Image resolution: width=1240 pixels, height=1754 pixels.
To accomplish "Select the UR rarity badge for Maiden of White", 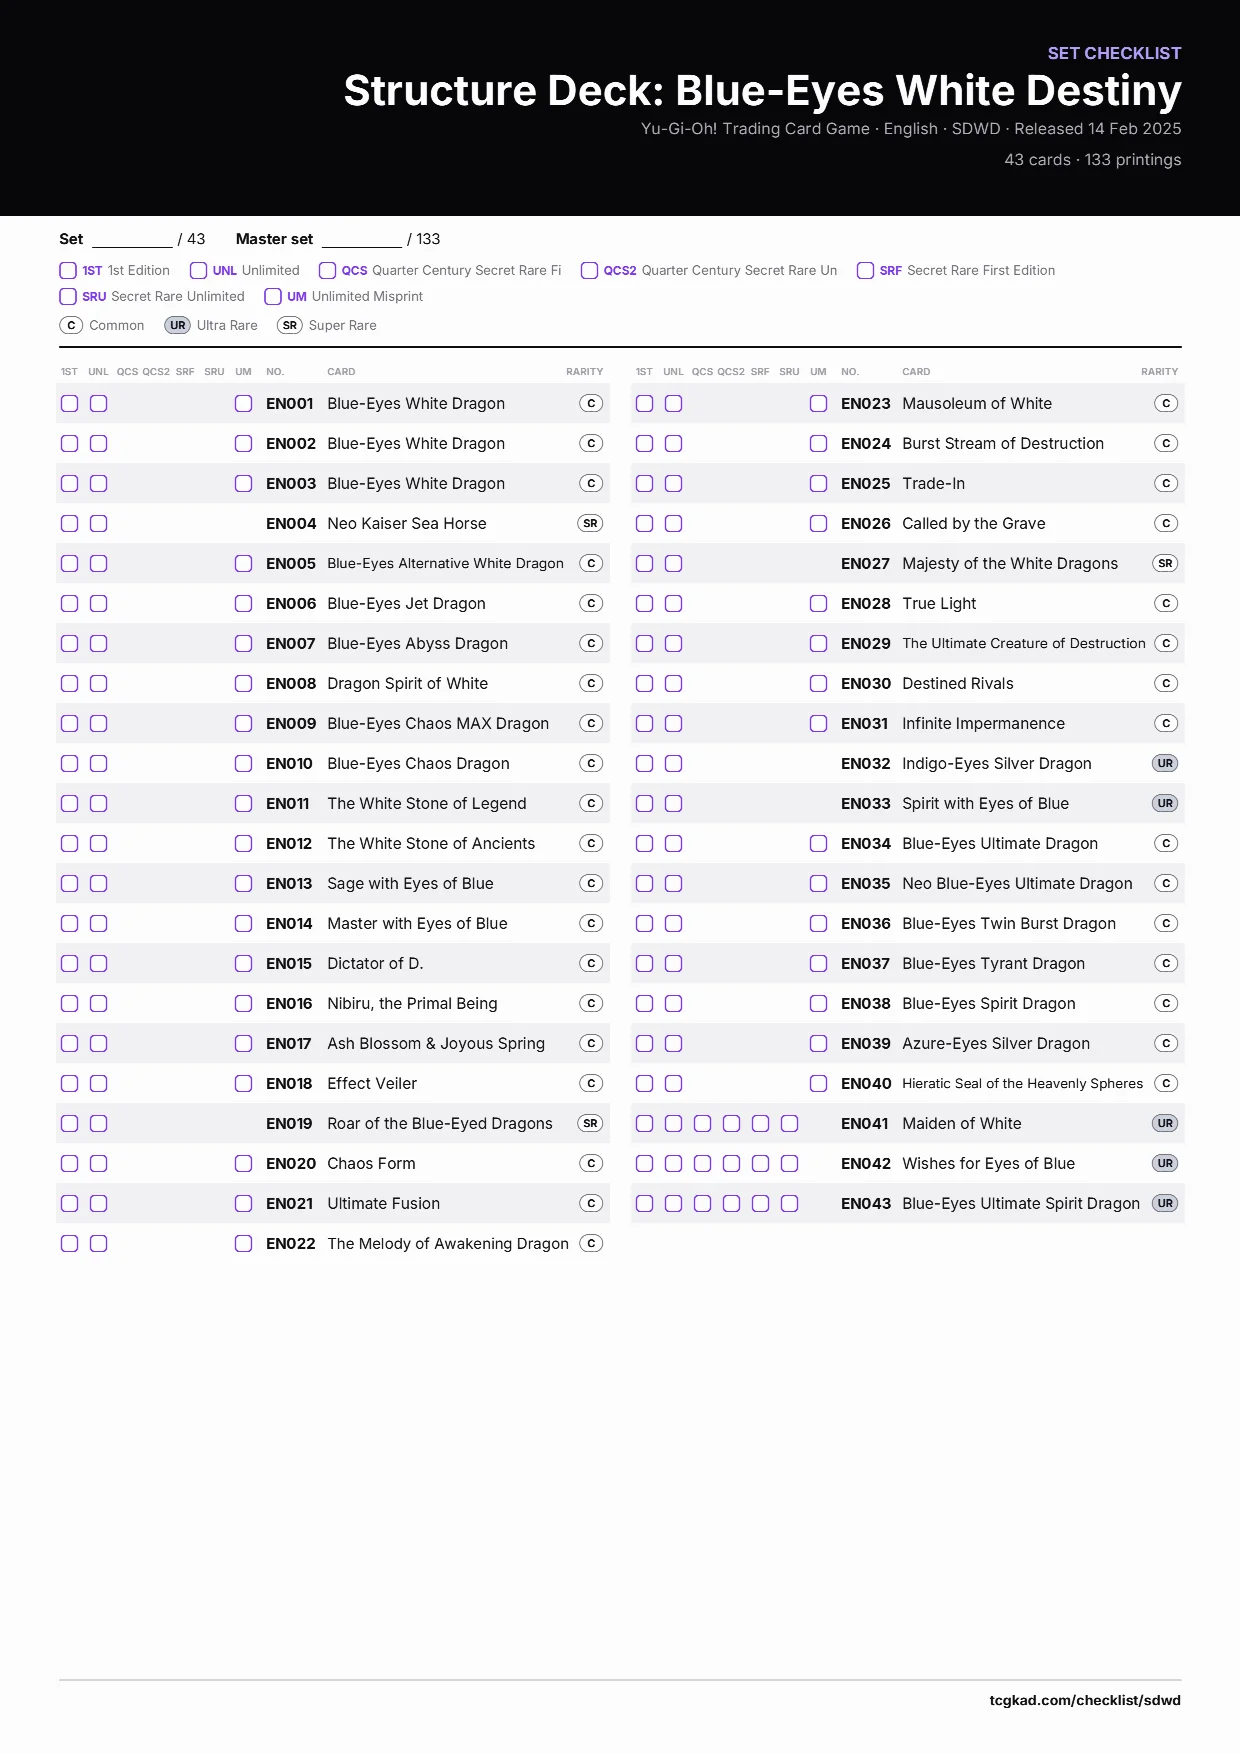I will 1165,1123.
